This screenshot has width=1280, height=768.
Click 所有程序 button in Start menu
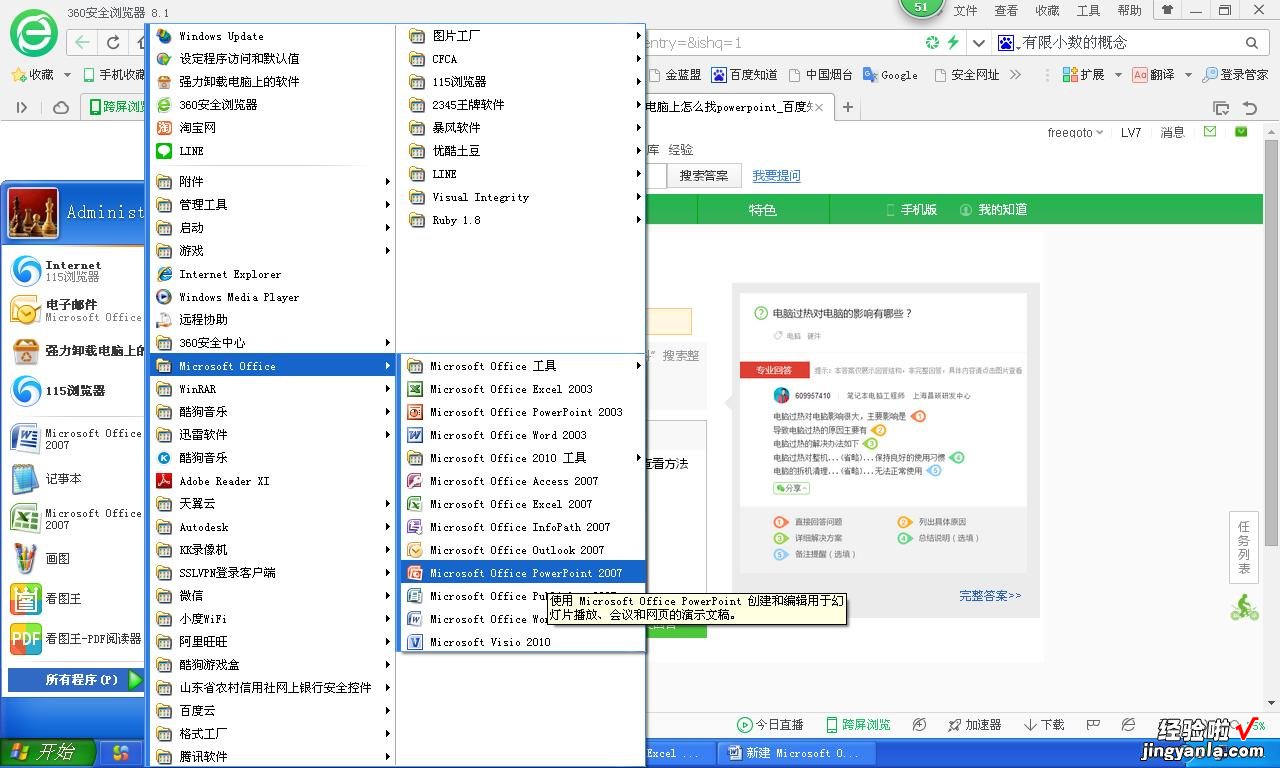[x=76, y=680]
